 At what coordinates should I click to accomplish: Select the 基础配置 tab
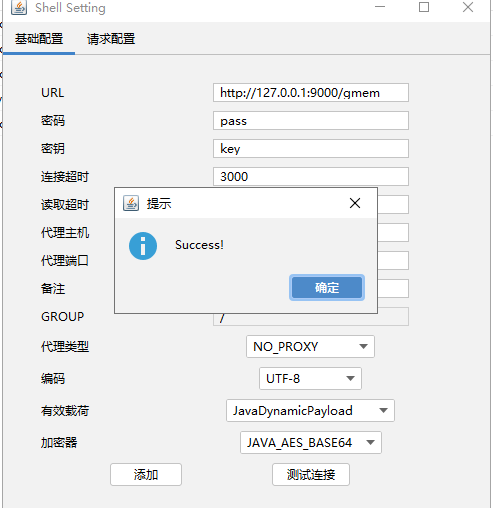point(39,39)
